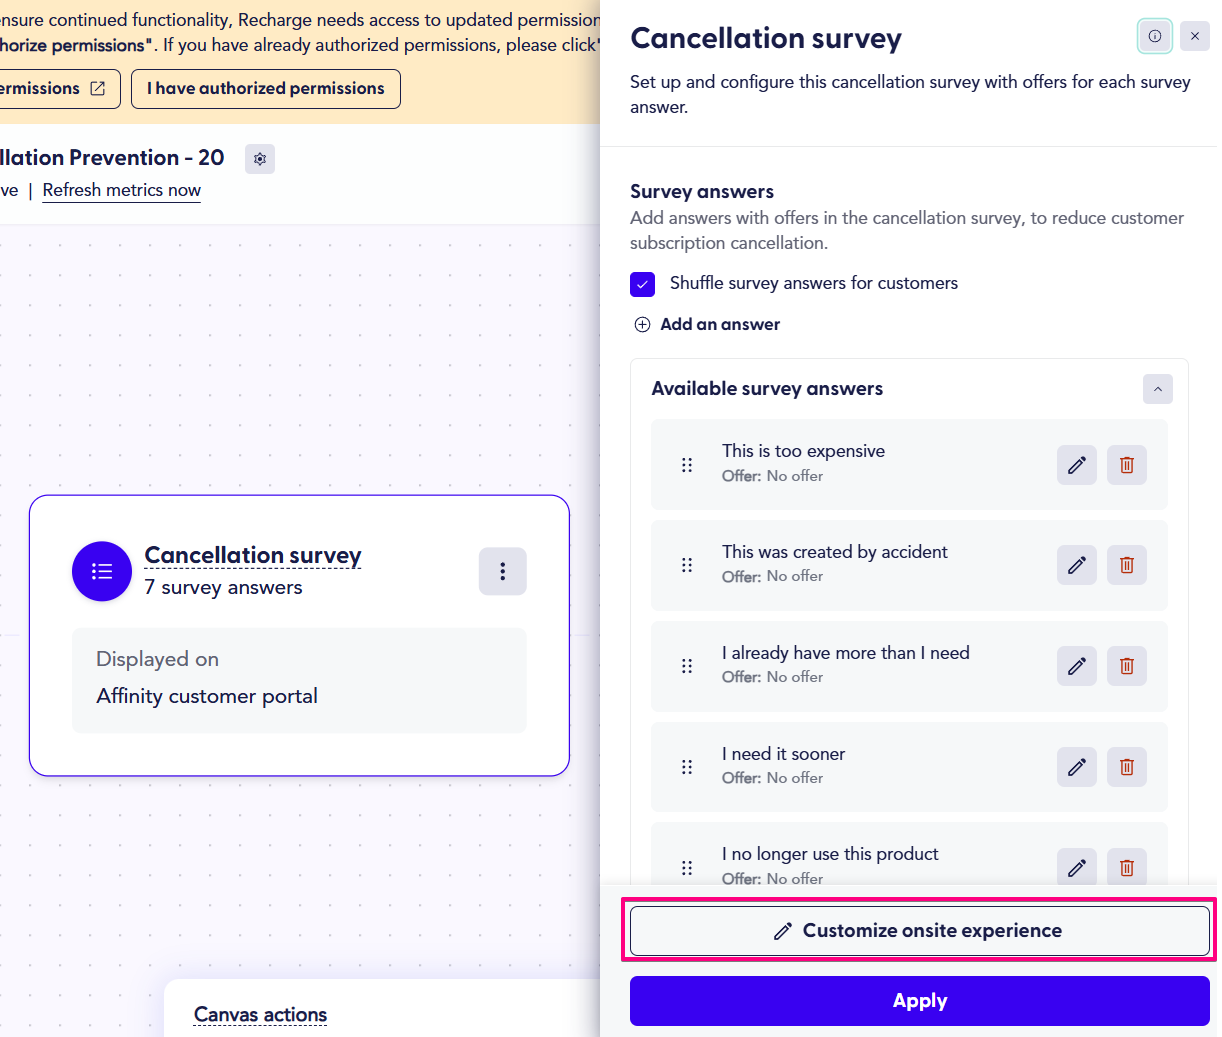Delete the 'This is too expensive' answer
Viewport: 1222px width, 1037px height.
[1127, 465]
